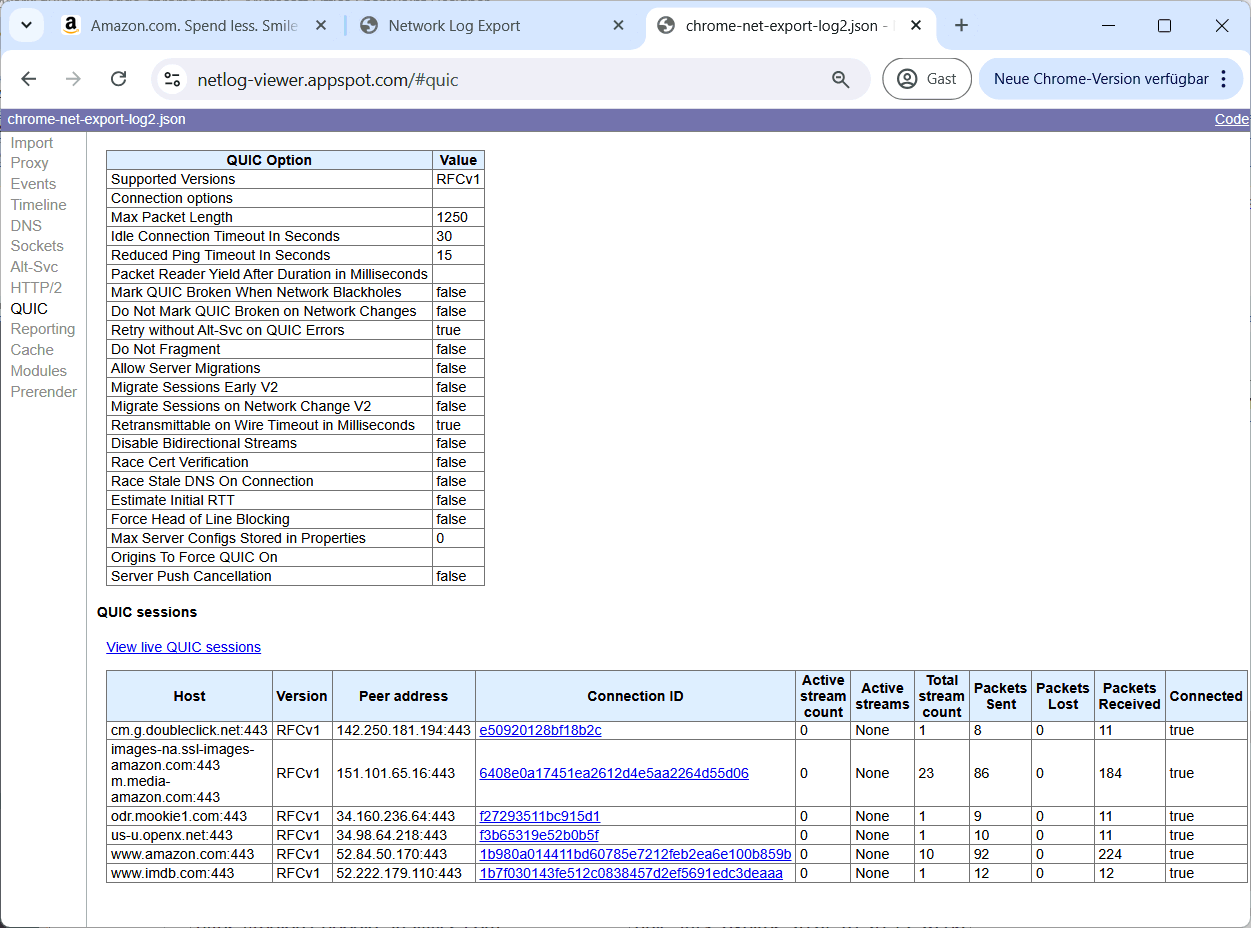Open connection ID 6408e0a17451ea2612d4e5aa2264d55d06 link
Viewport: 1251px width, 928px height.
[x=614, y=773]
